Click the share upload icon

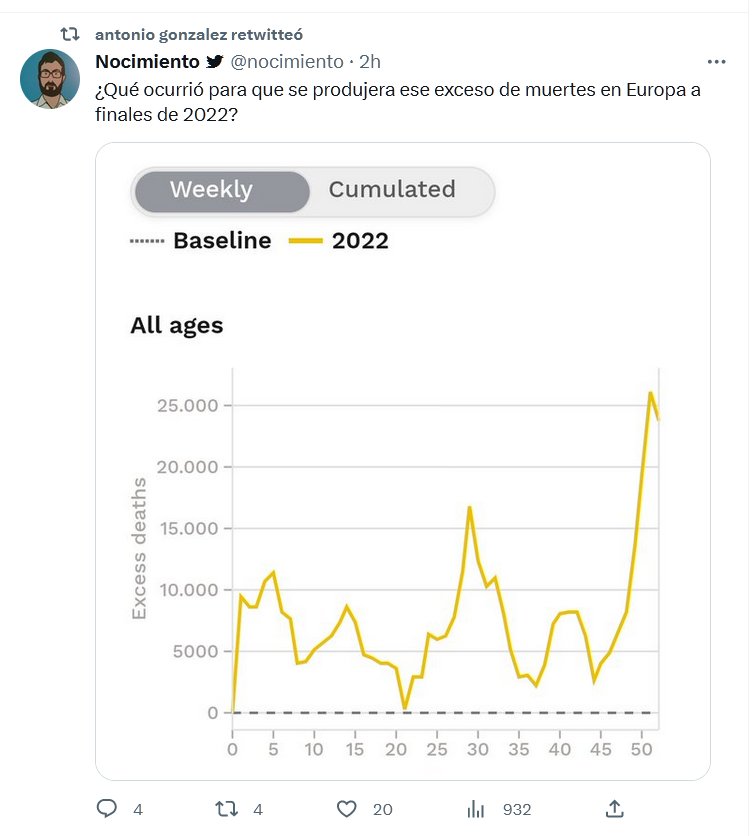point(616,808)
